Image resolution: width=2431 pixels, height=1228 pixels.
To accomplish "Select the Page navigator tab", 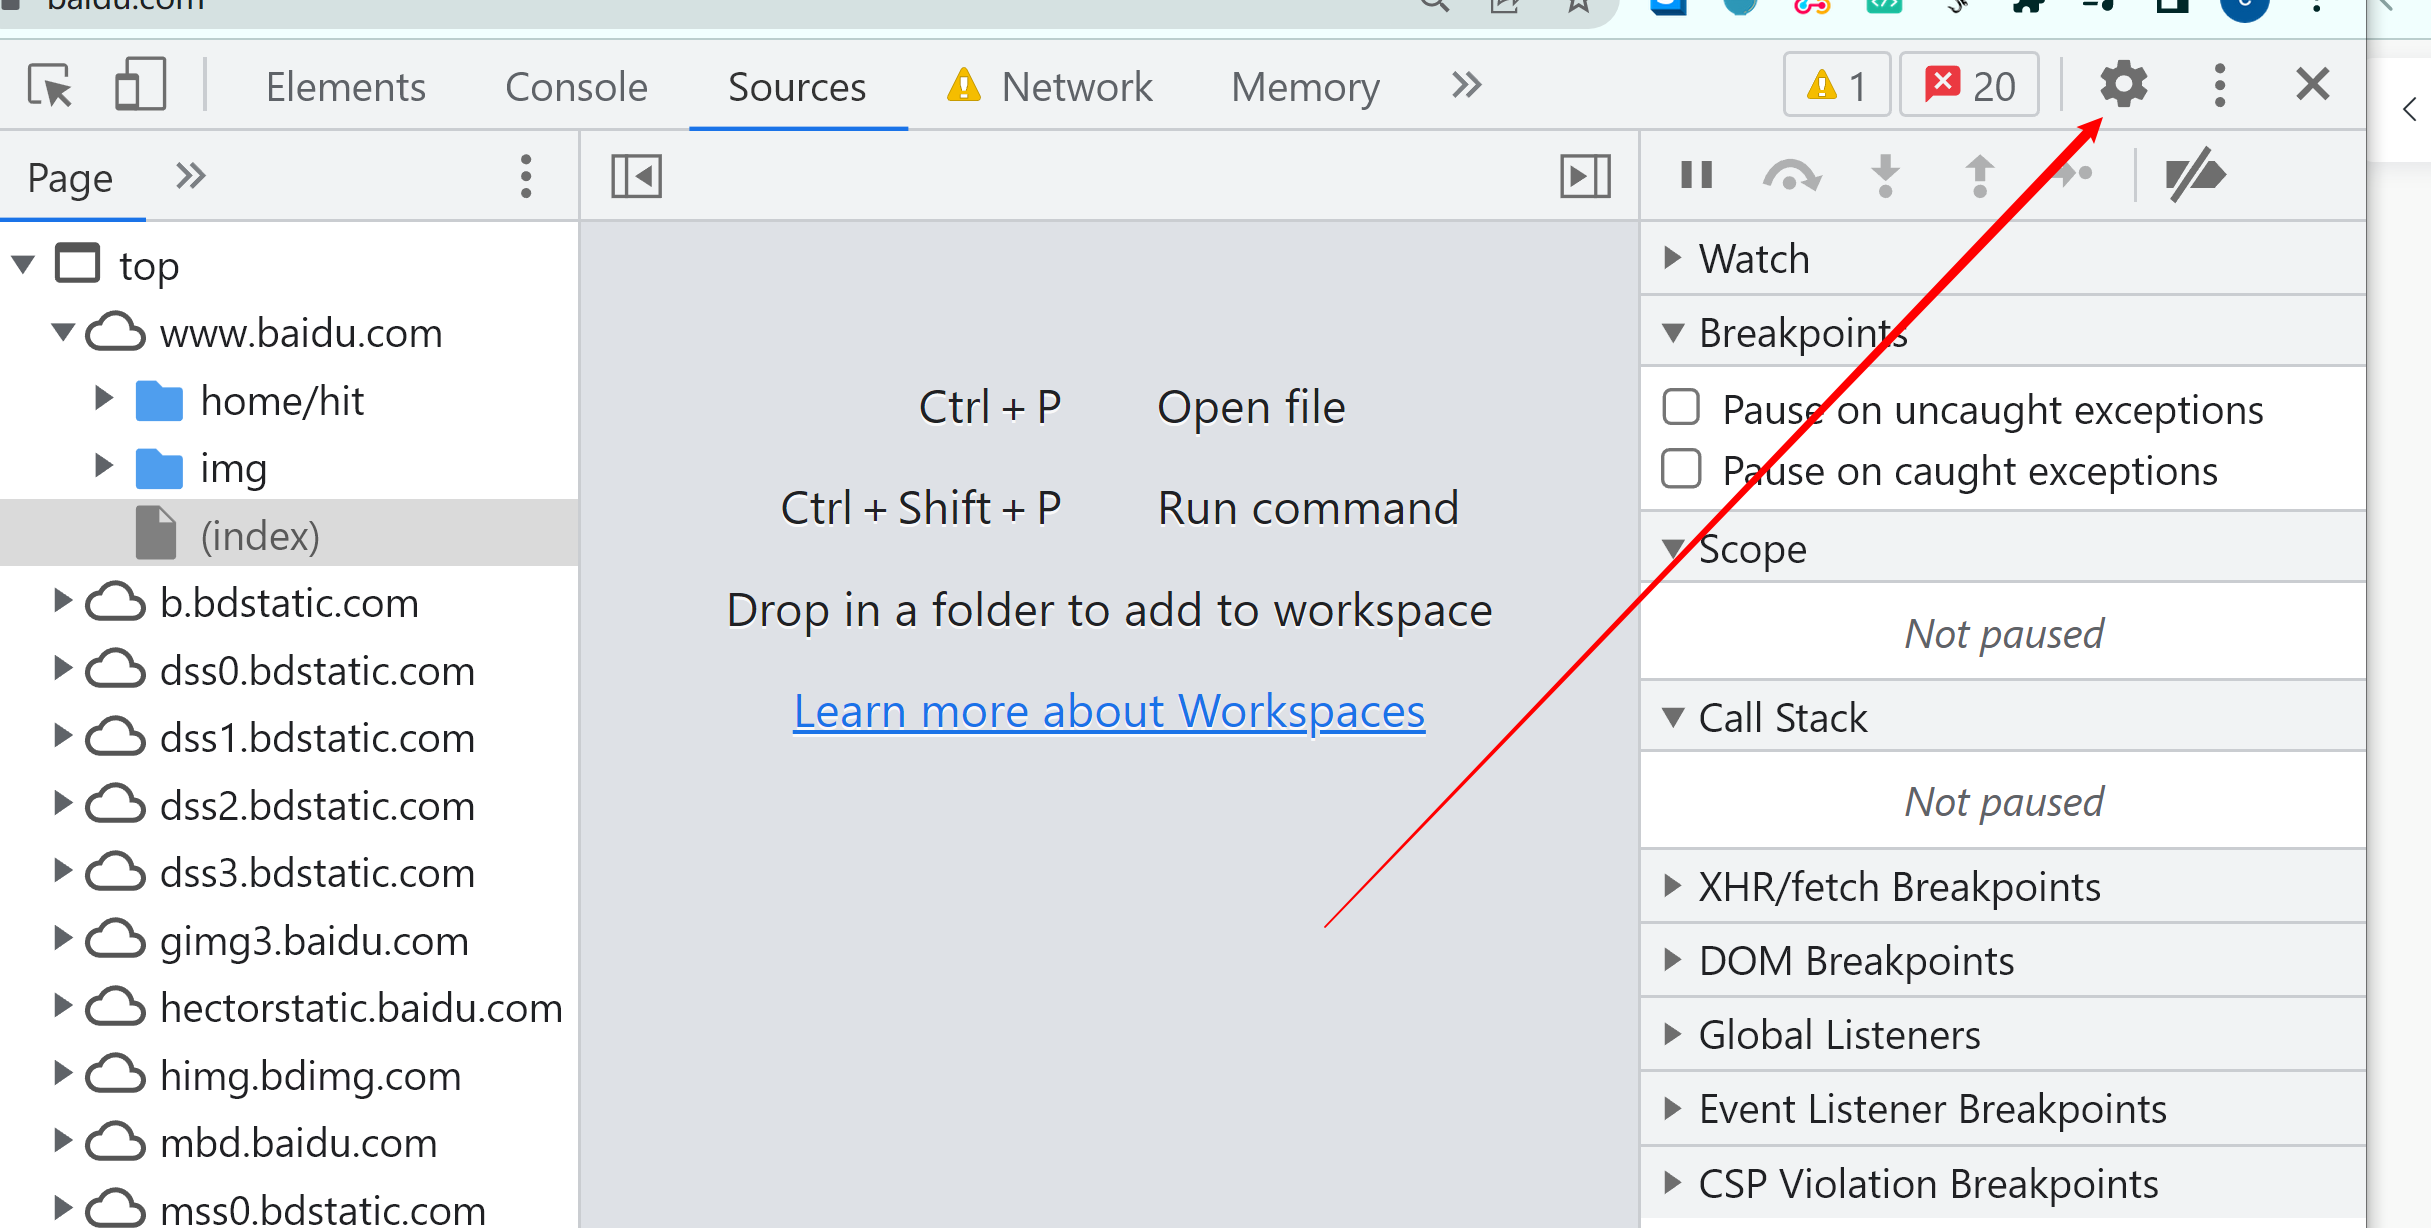I will 70,178.
